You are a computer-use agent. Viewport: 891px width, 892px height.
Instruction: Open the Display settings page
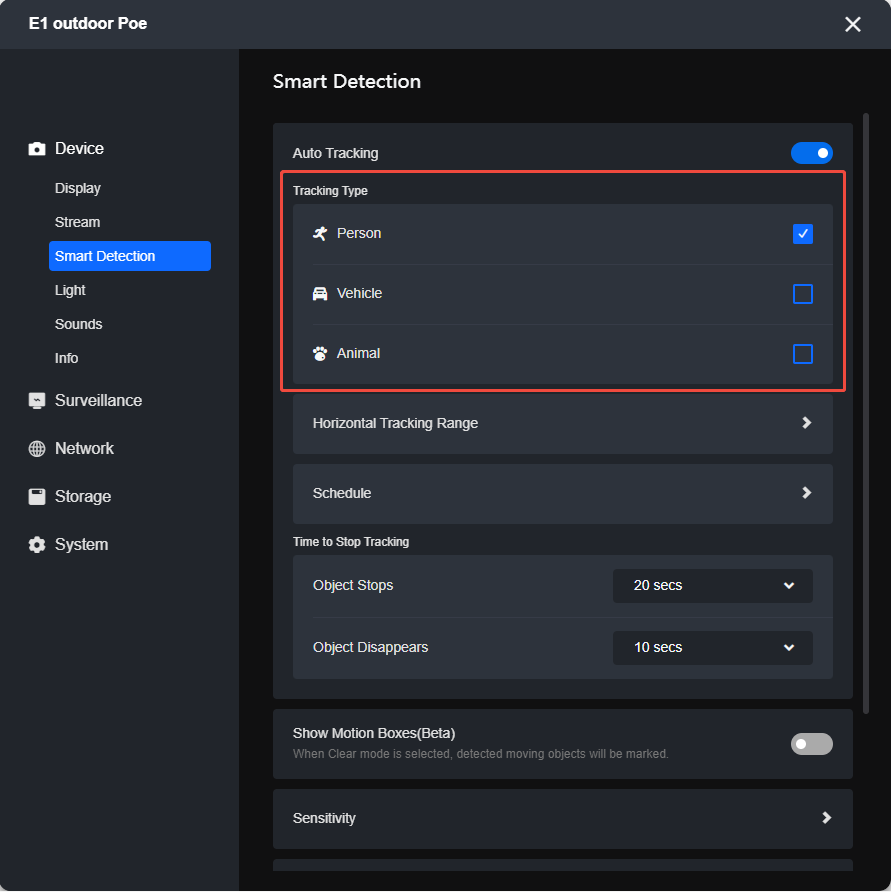pos(77,188)
